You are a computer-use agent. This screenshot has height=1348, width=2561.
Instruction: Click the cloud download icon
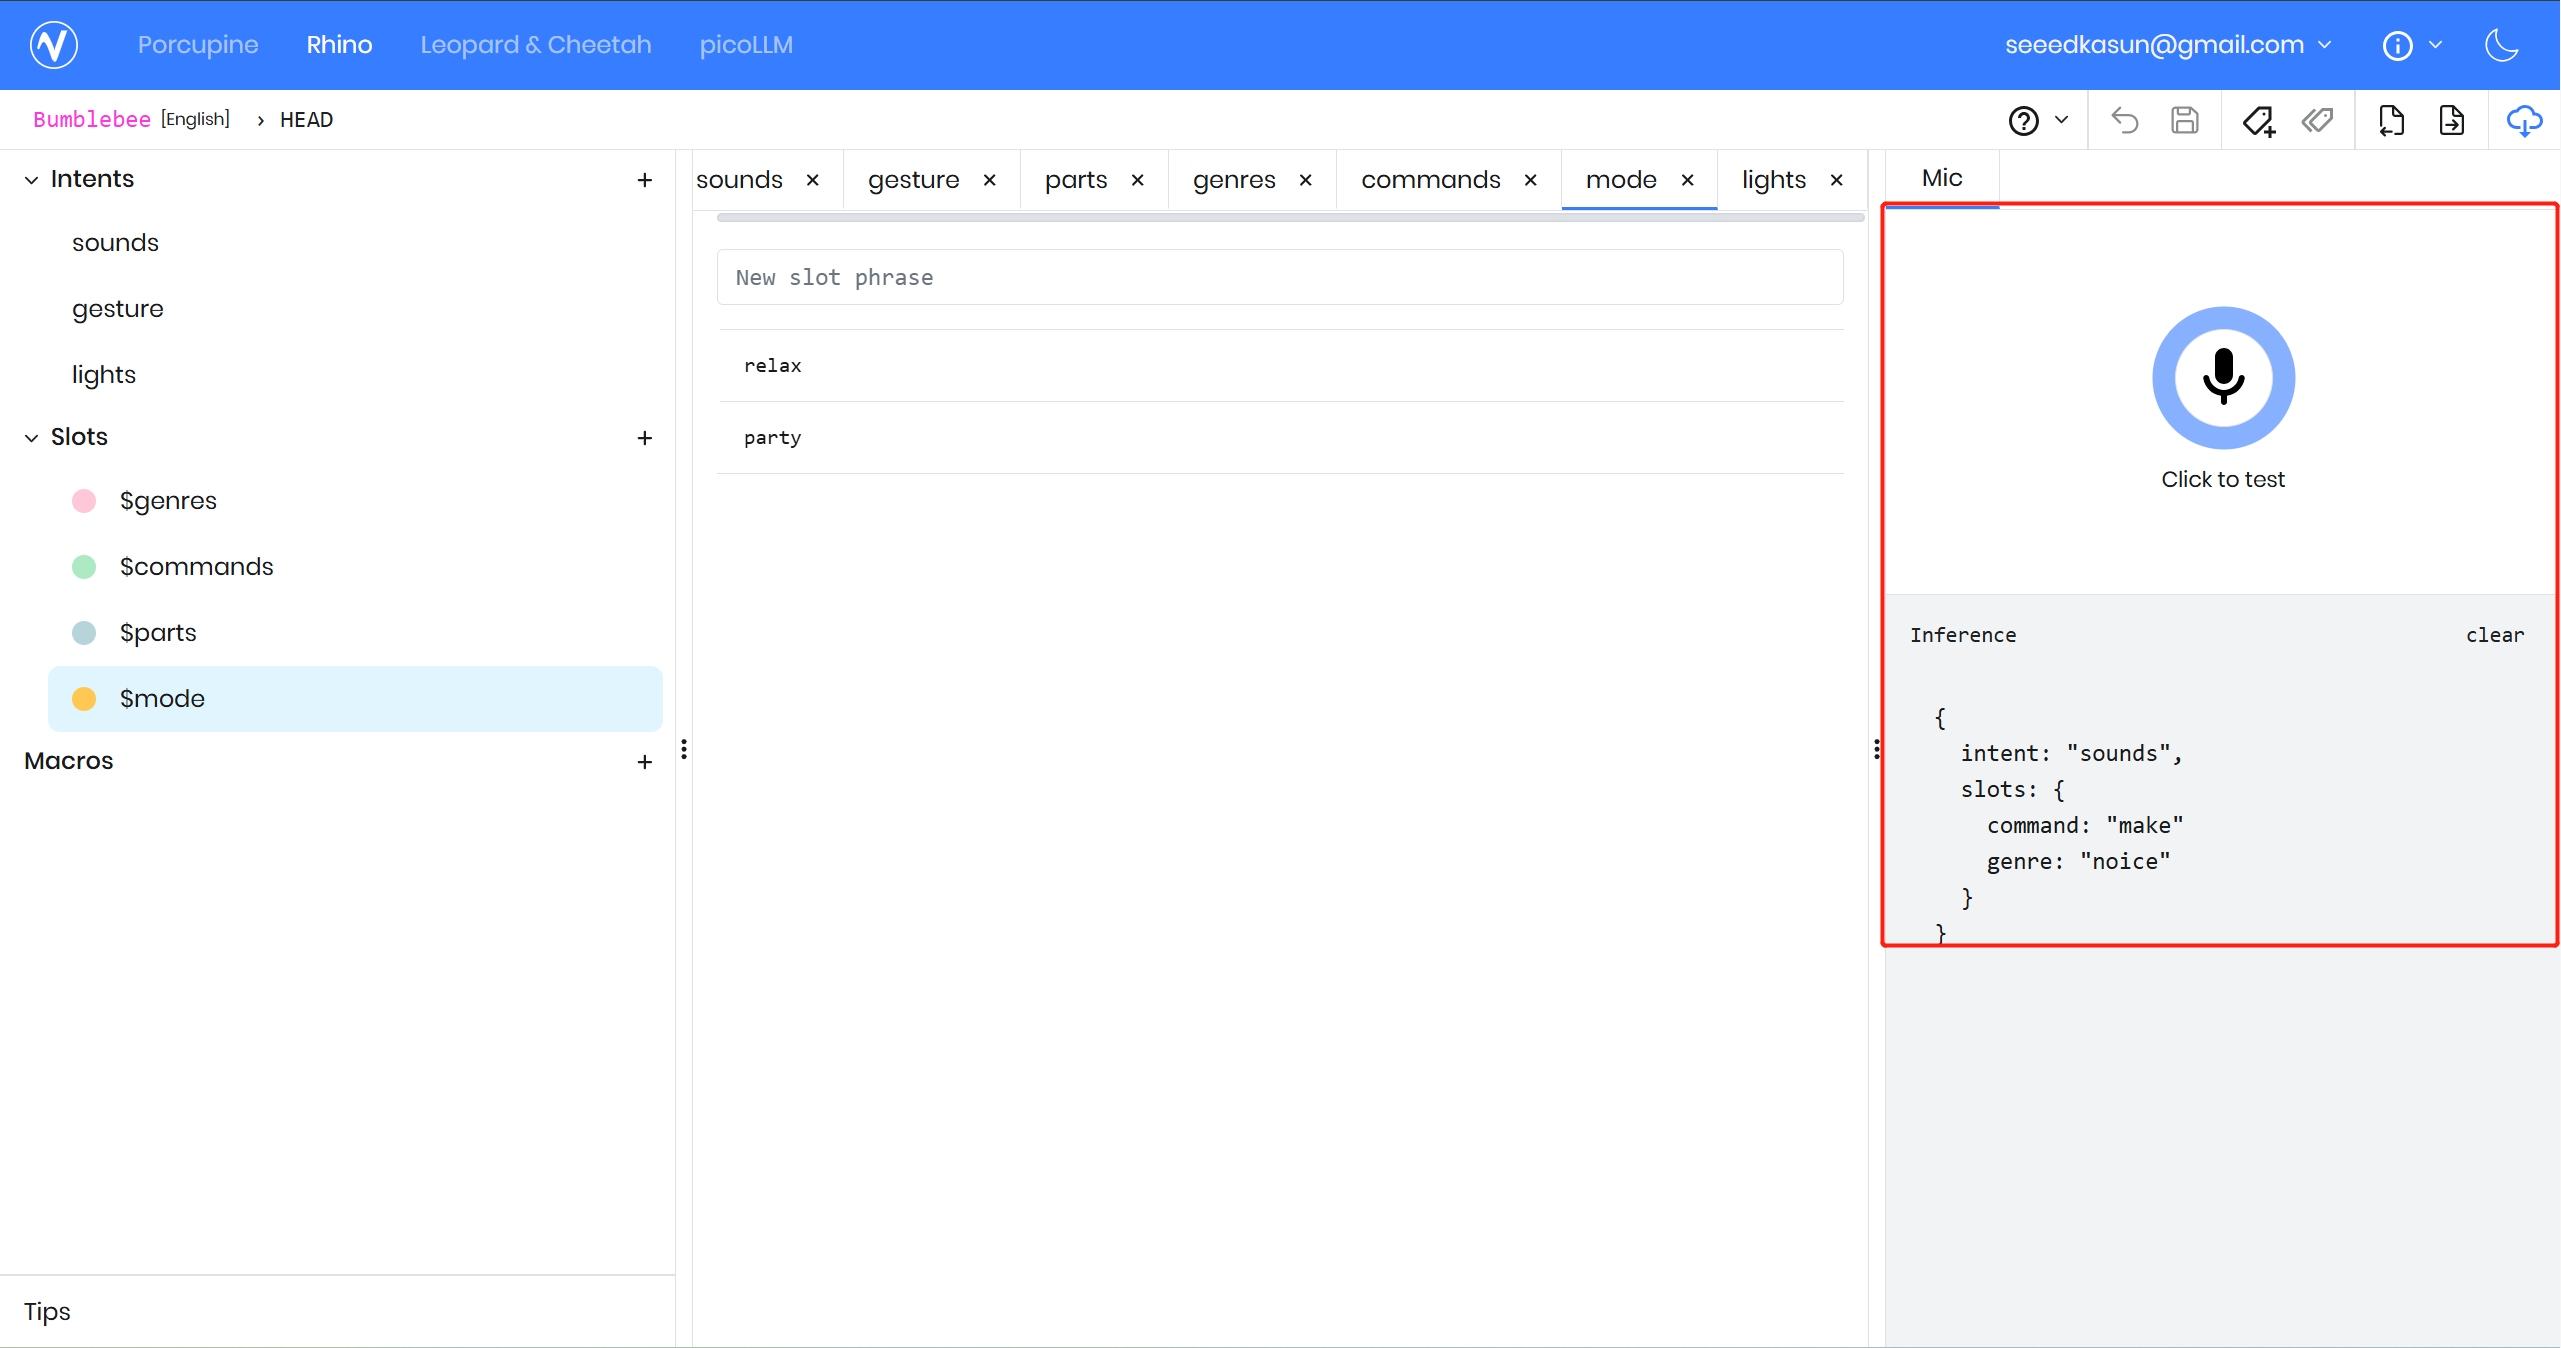coord(2524,121)
